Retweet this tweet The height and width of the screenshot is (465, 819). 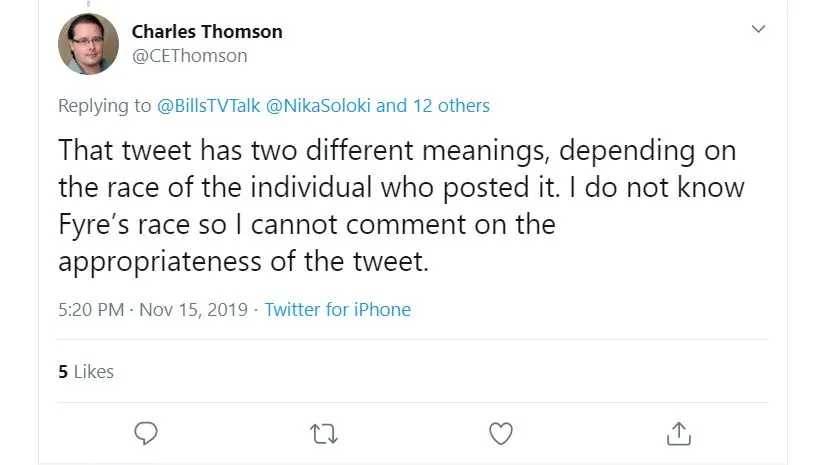324,433
